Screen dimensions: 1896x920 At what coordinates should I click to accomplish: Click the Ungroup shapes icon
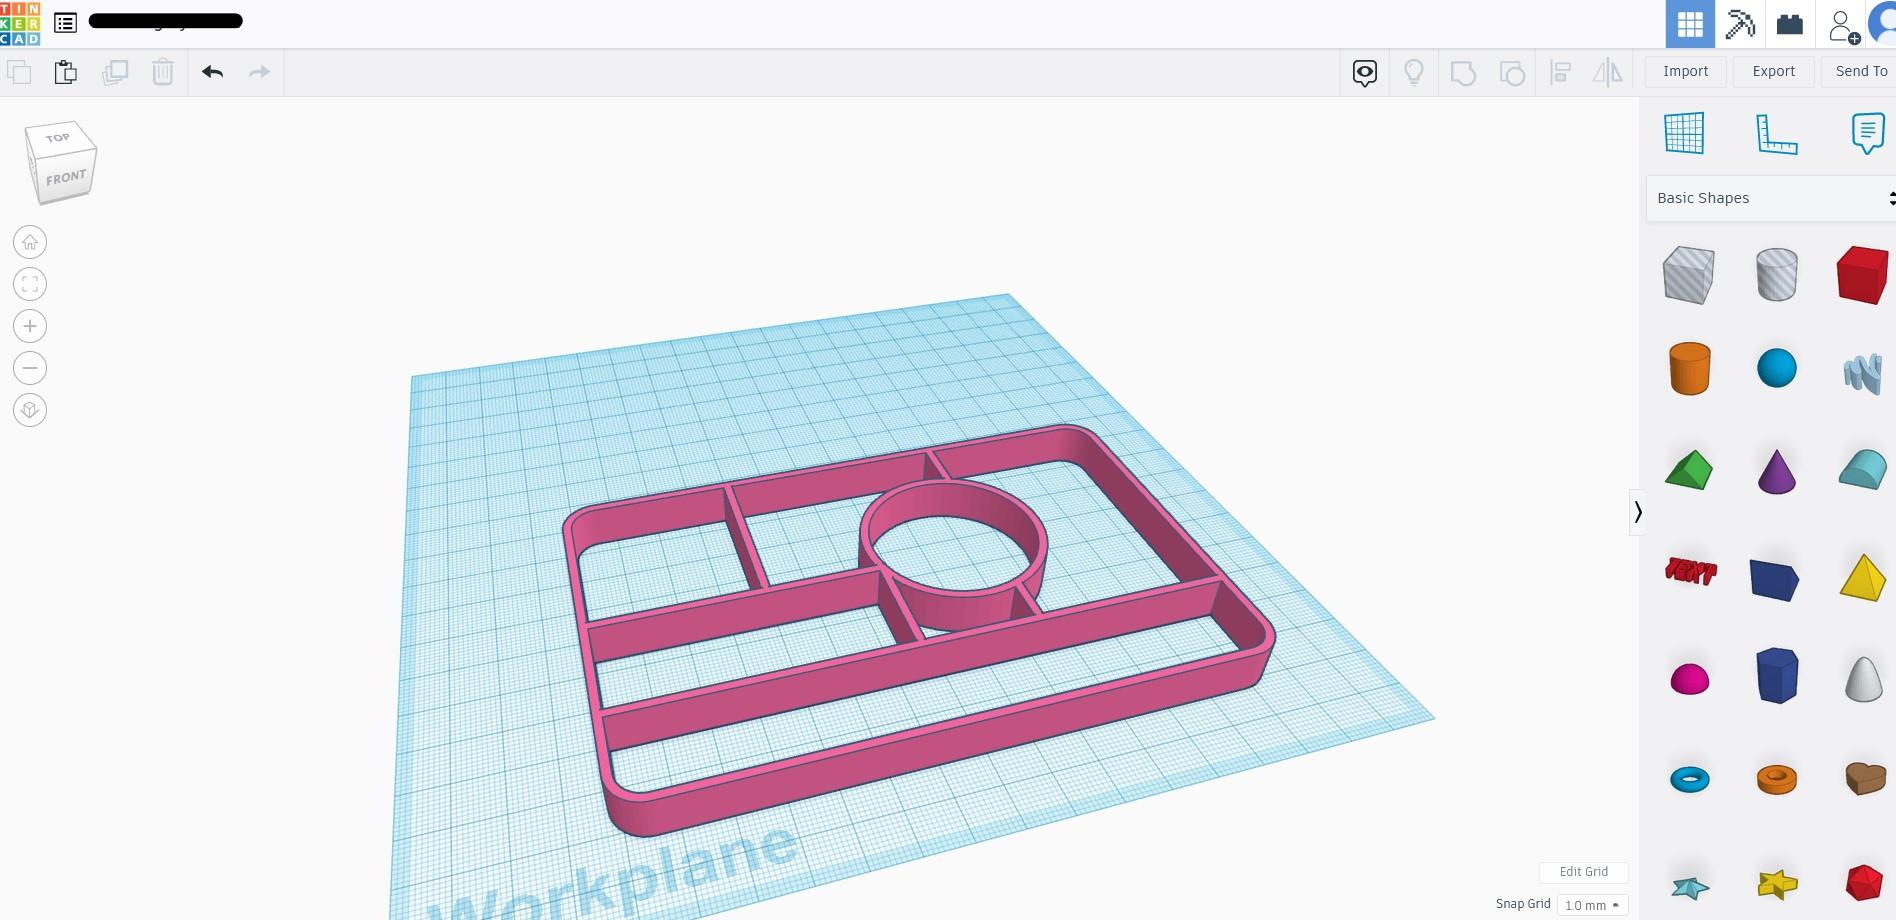[x=1512, y=72]
